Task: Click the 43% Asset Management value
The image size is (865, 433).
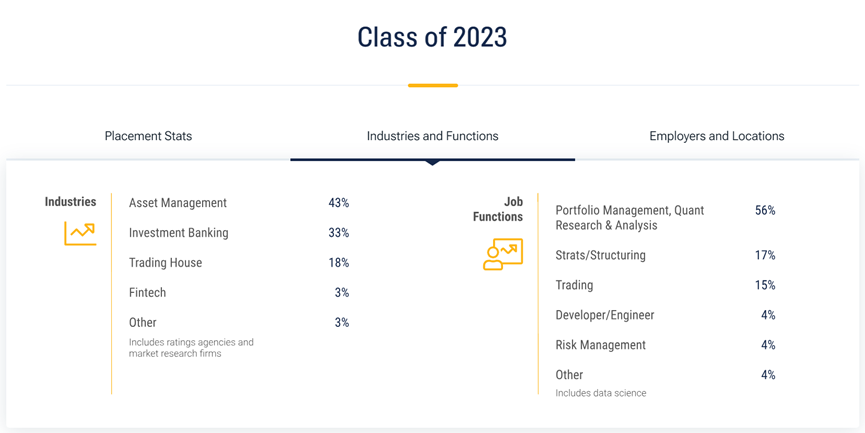Action: [339, 203]
